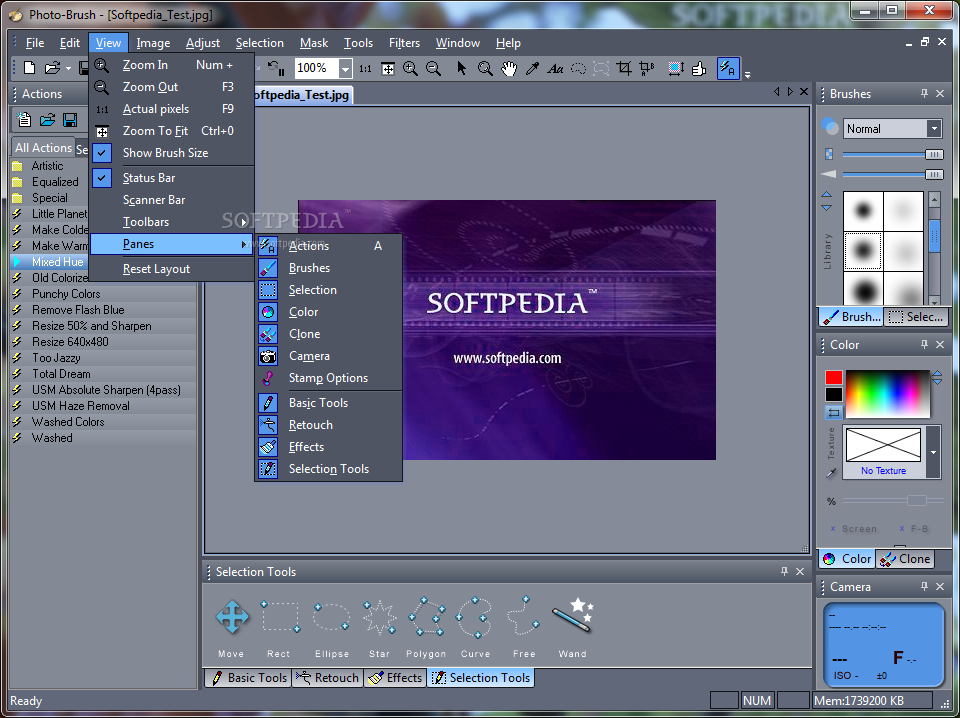960x718 pixels.
Task: Click Reset Layout in View menu
Action: pos(156,269)
